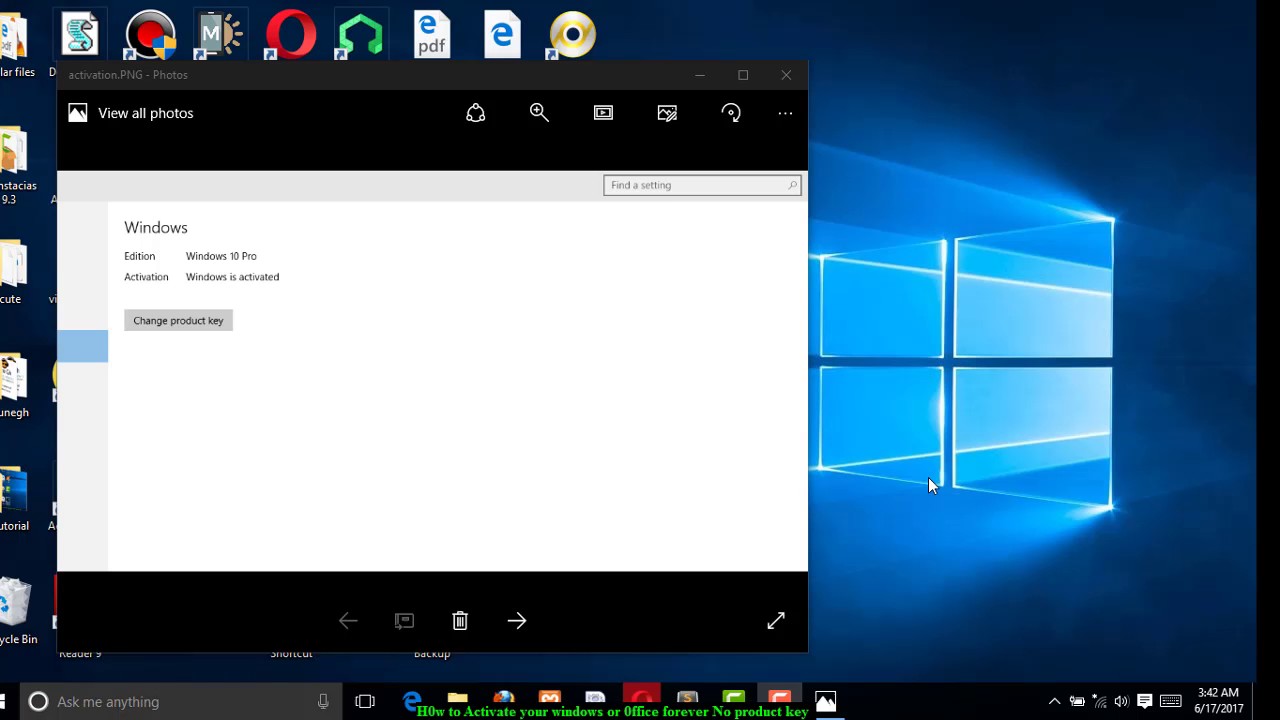Open the Edge pdf file on desktop

[432, 35]
